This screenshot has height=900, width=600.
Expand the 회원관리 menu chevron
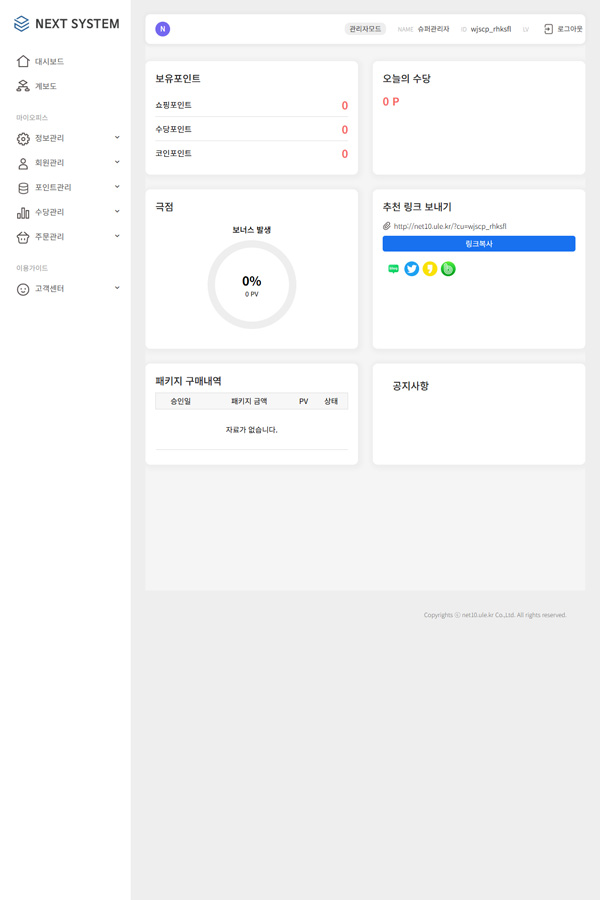(117, 162)
